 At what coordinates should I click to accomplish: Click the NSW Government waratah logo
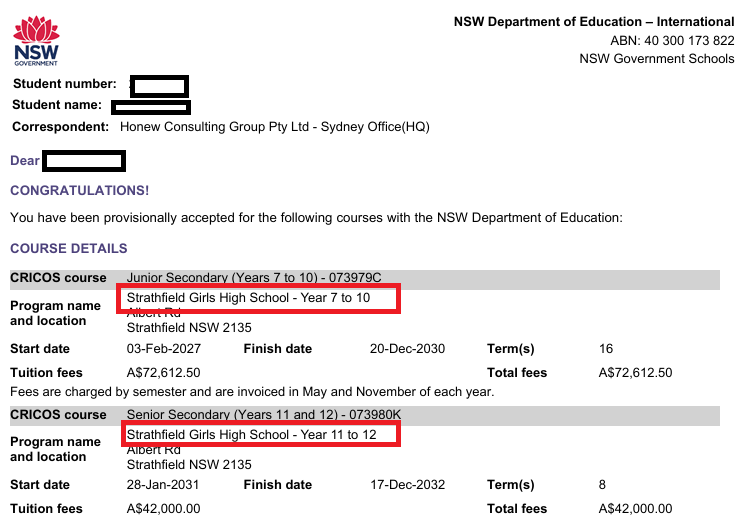tap(36, 41)
